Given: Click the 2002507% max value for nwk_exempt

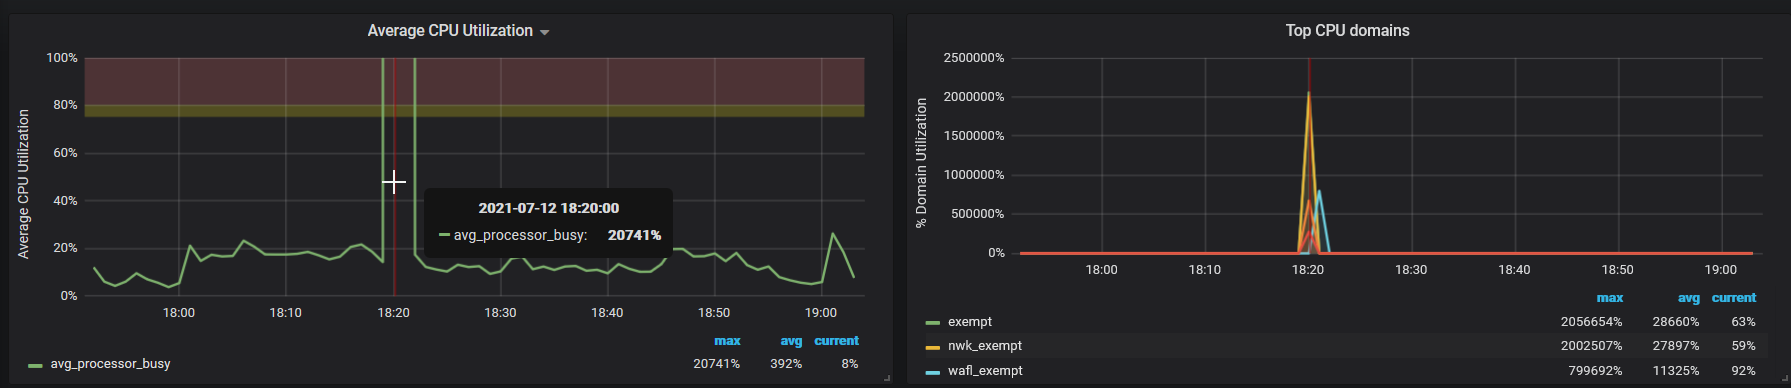Looking at the screenshot, I should (x=1592, y=346).
